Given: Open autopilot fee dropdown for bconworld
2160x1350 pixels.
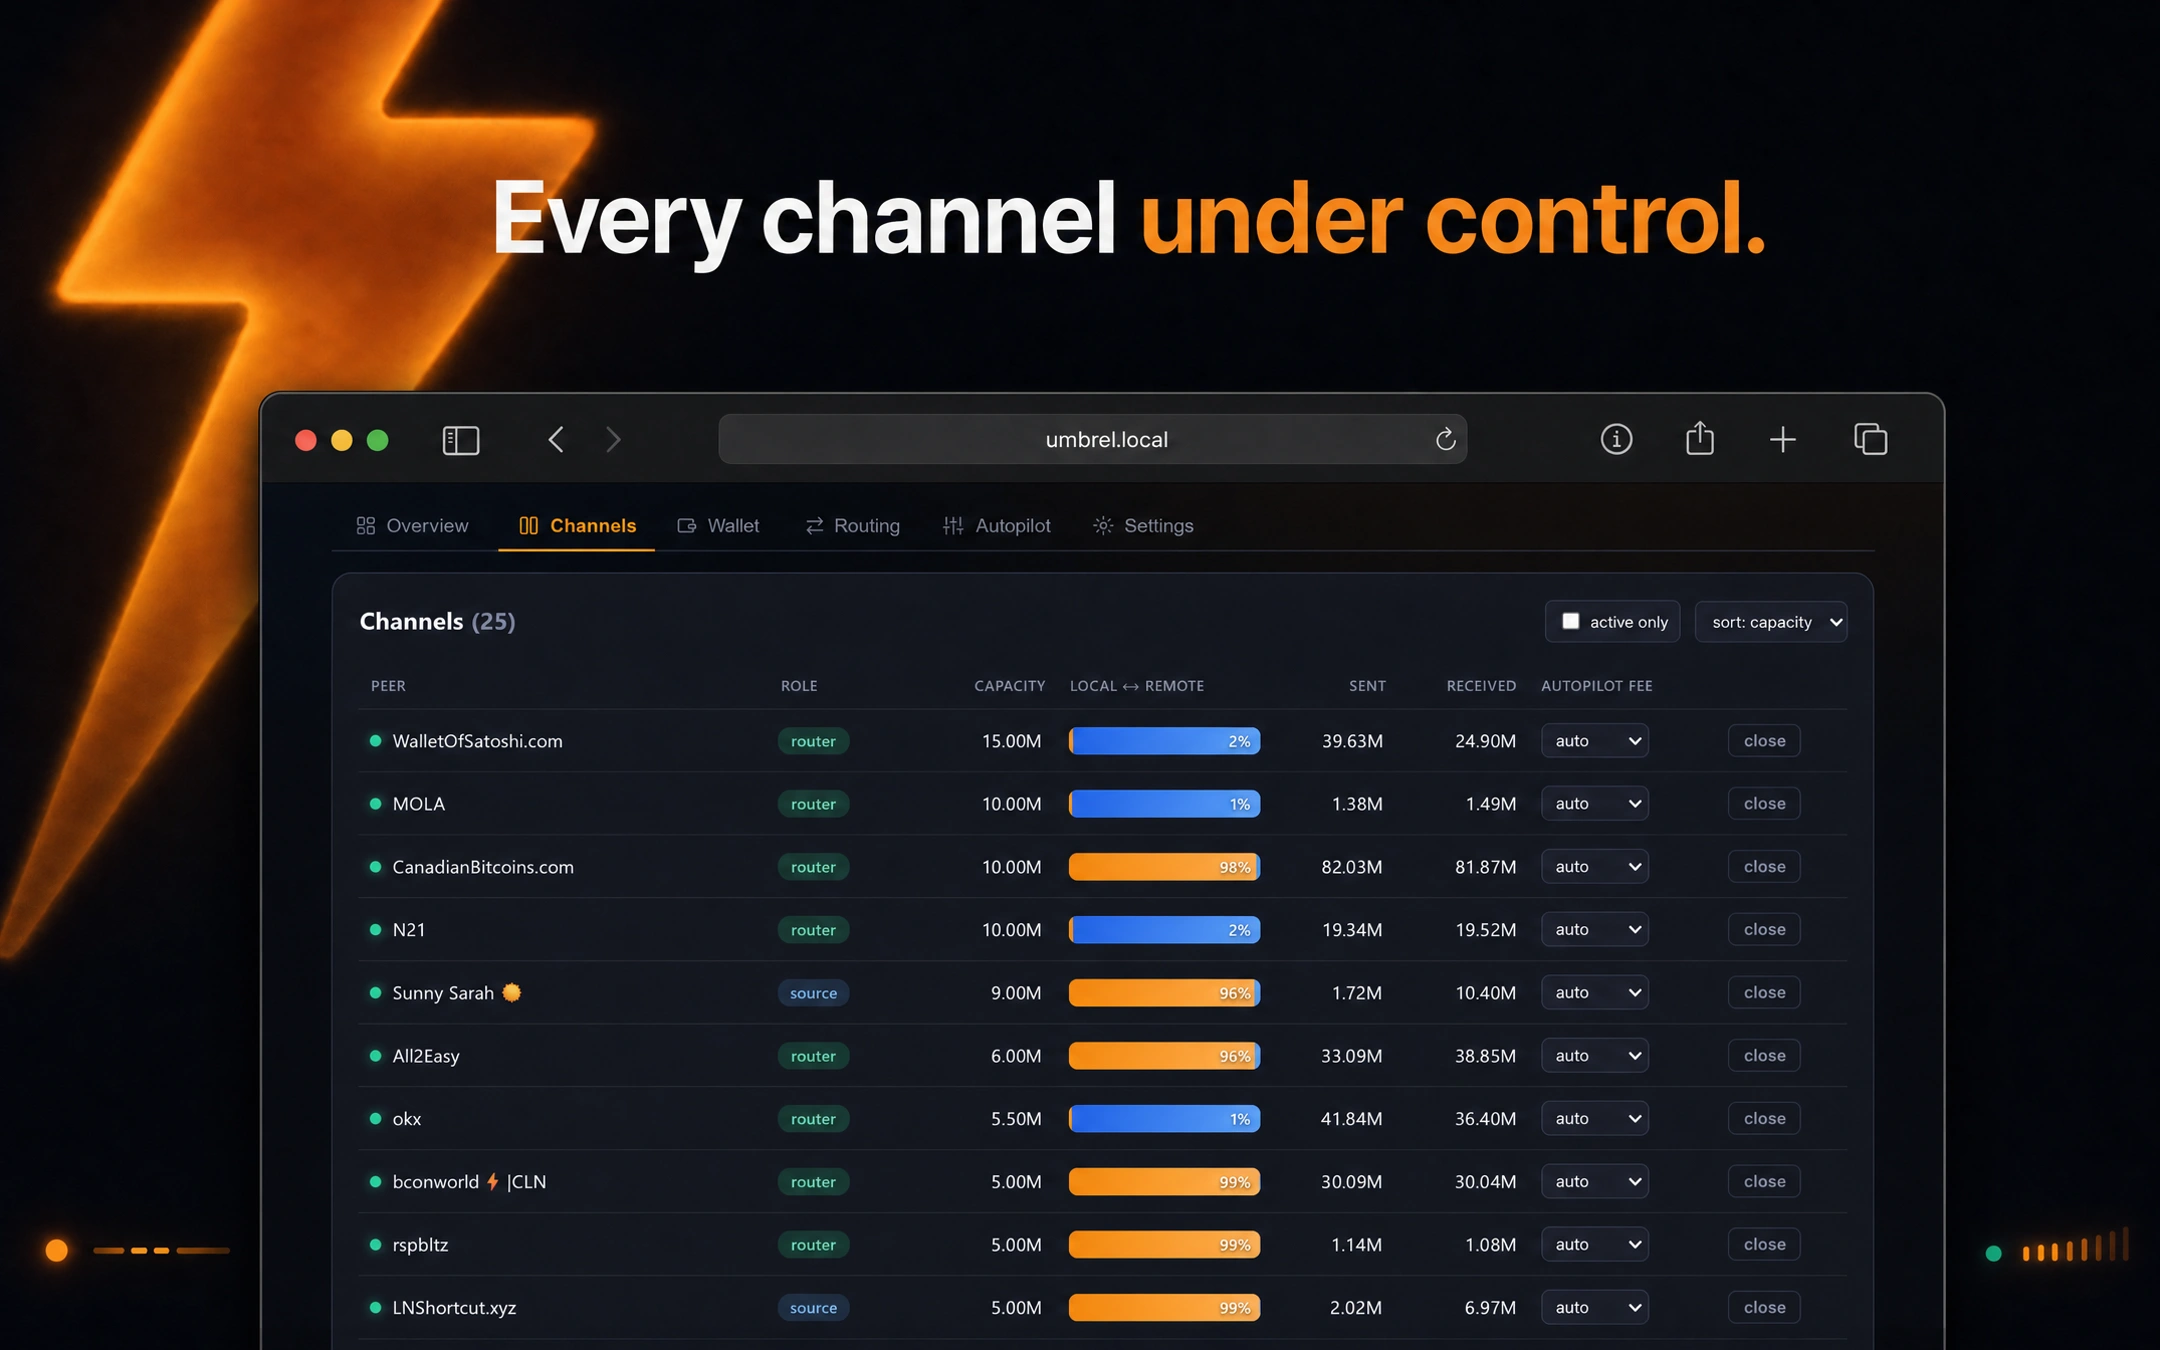Looking at the screenshot, I should (x=1594, y=1182).
